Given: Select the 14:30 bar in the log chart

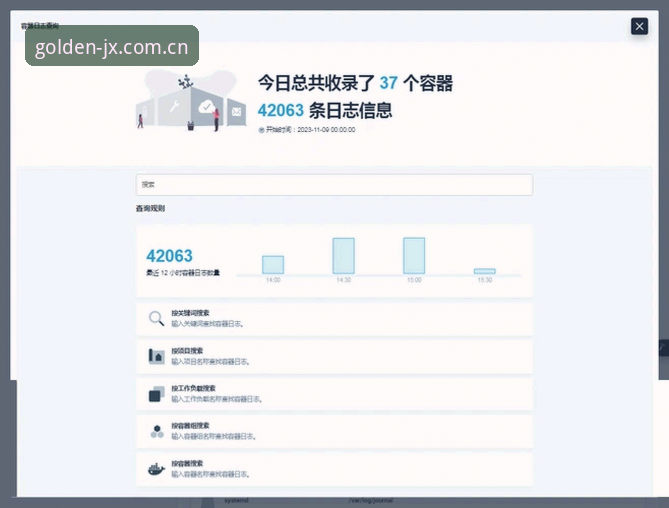Looking at the screenshot, I should click(343, 256).
